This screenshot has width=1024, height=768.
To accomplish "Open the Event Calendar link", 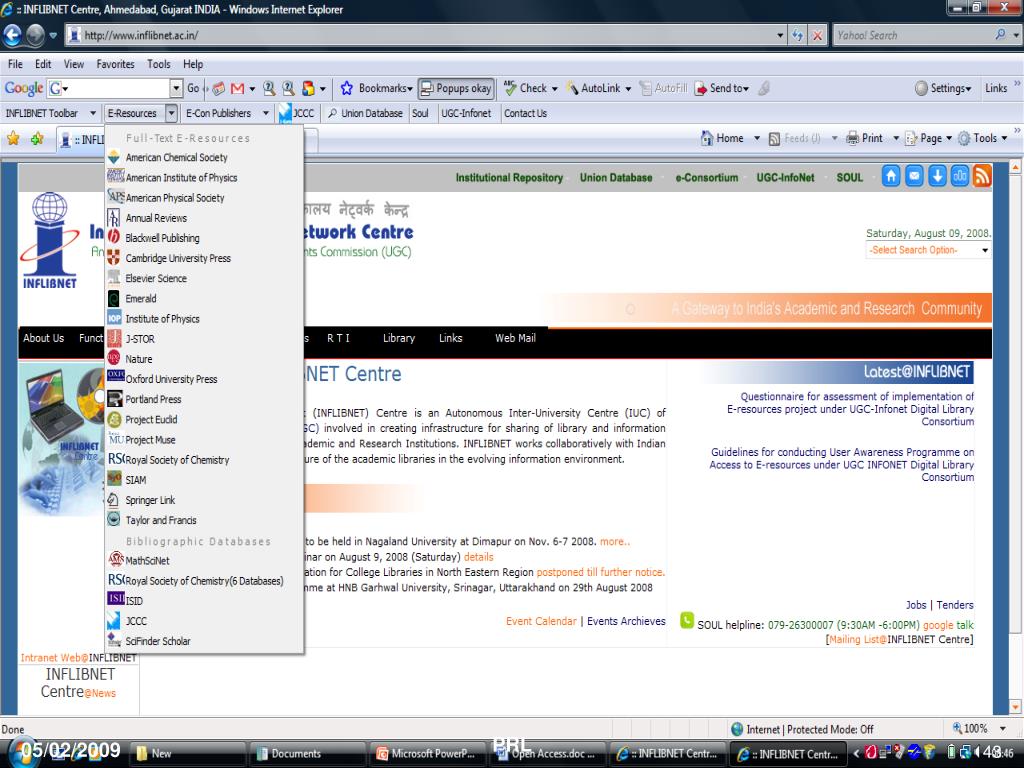I will tap(541, 621).
